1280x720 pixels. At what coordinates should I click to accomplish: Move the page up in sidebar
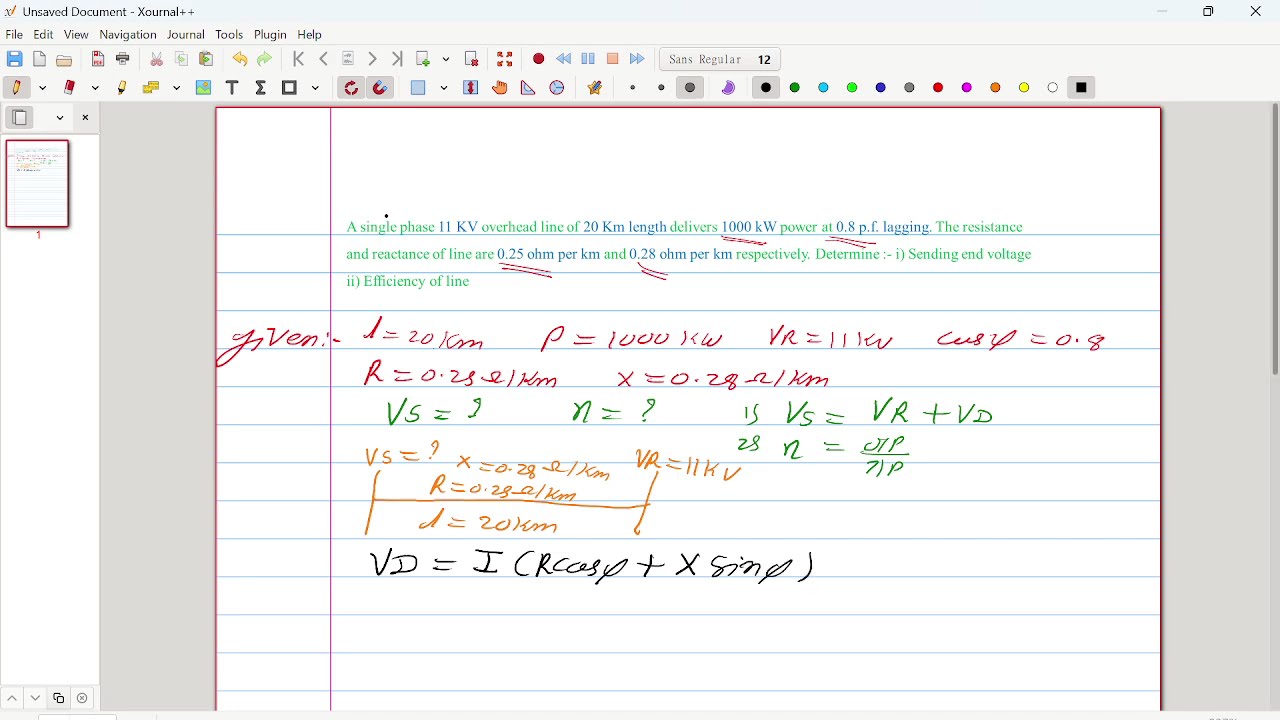(x=12, y=699)
